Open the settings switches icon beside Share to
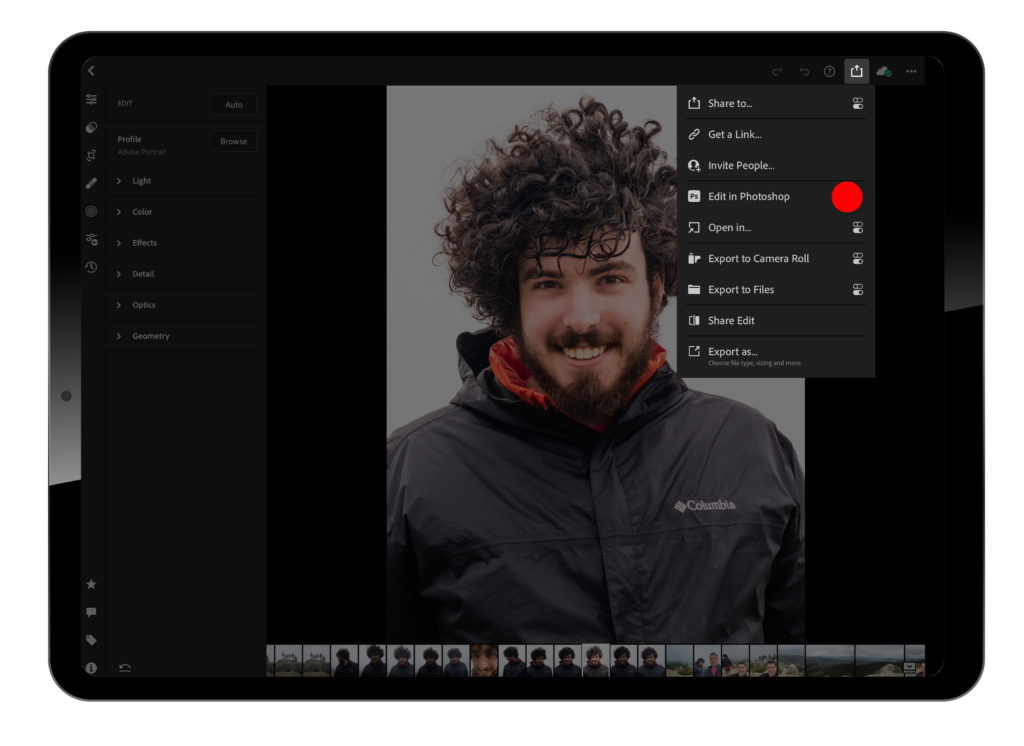 coord(857,103)
